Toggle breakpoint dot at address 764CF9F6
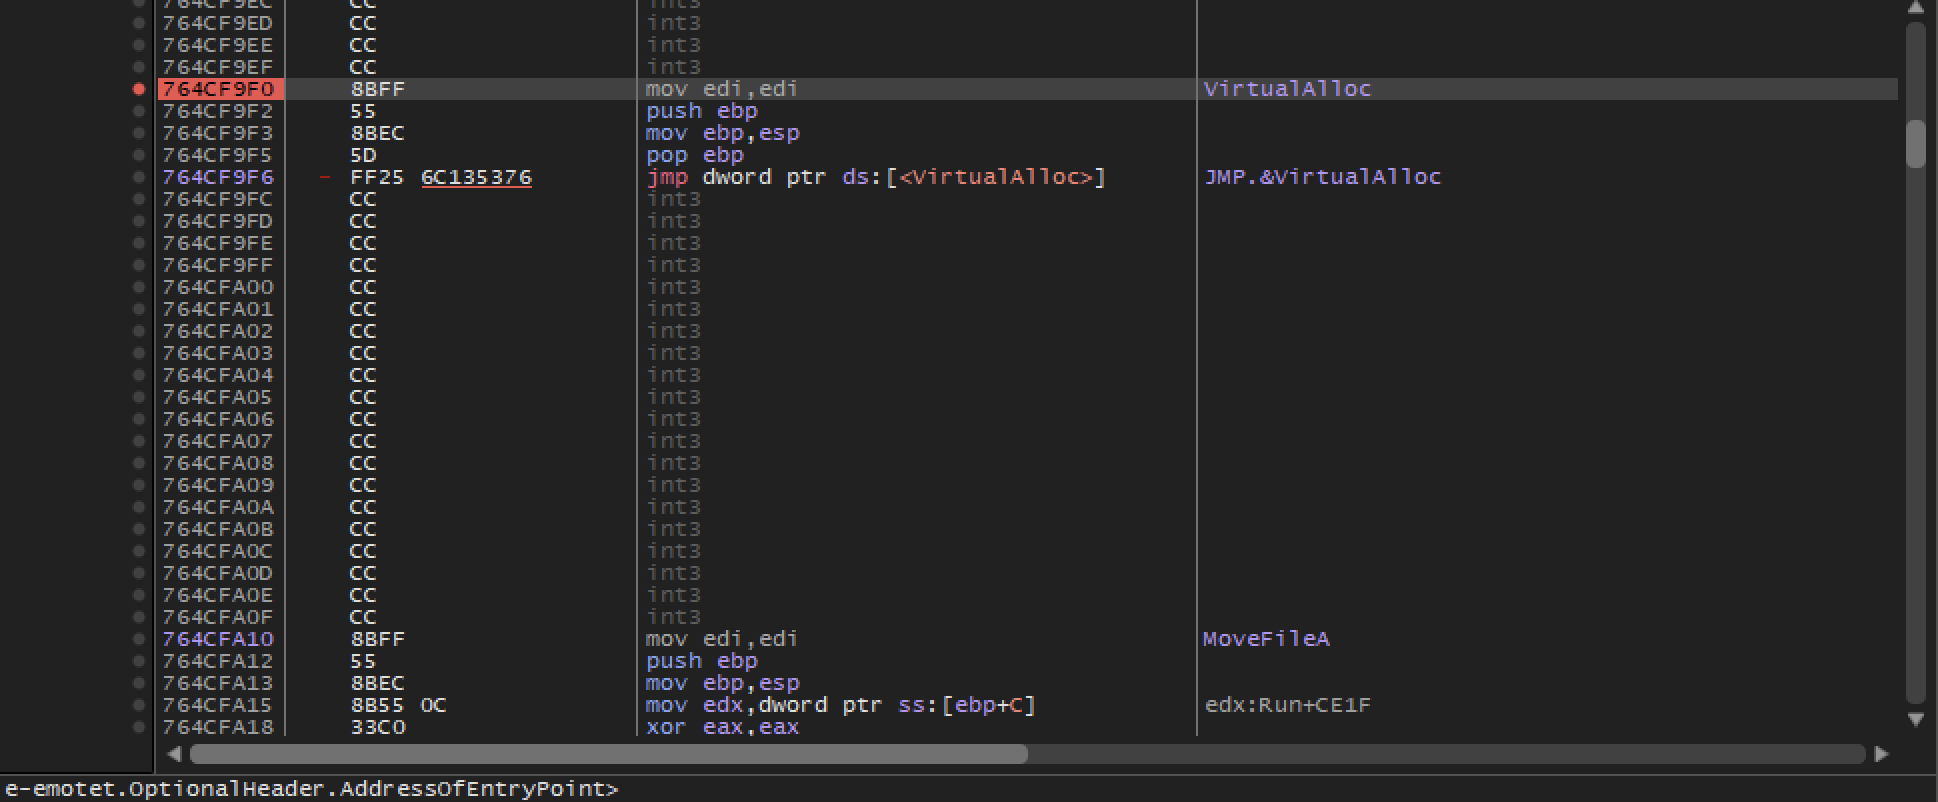Viewport: 1938px width, 802px height. click(139, 177)
